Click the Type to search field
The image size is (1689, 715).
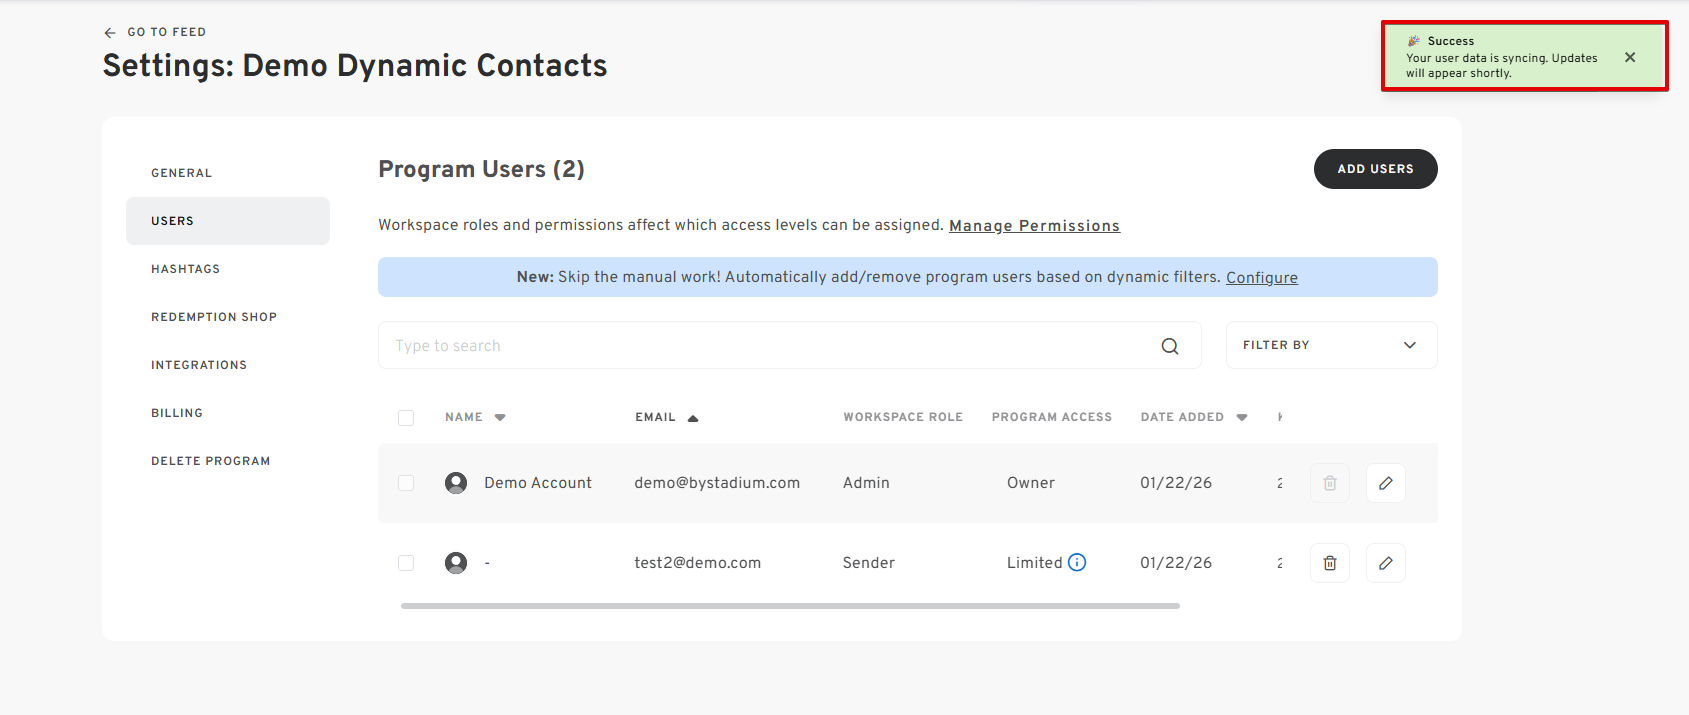(790, 345)
